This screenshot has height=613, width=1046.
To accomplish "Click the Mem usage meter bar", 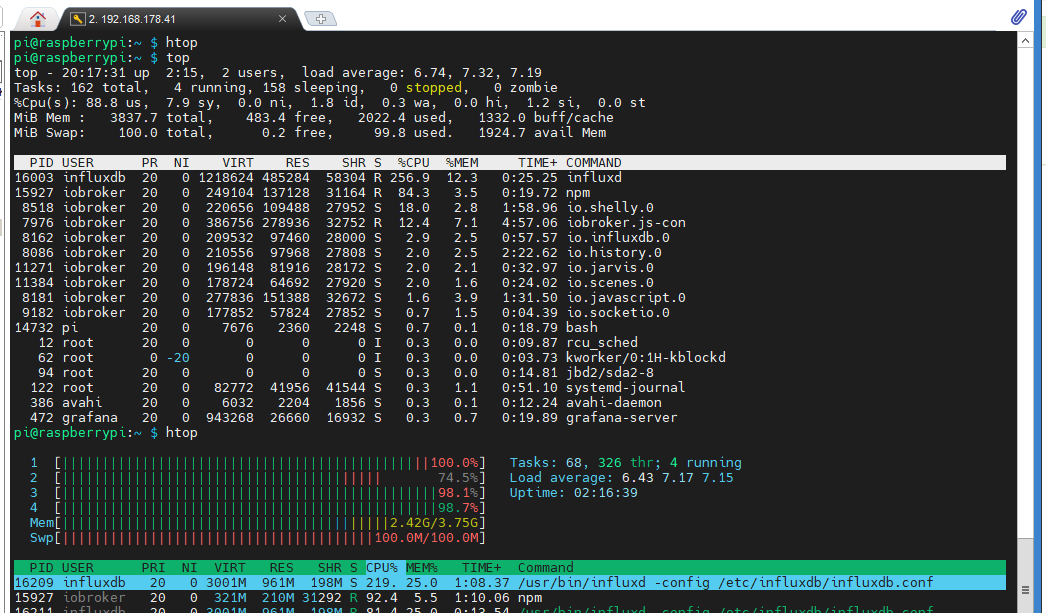I will pos(270,523).
